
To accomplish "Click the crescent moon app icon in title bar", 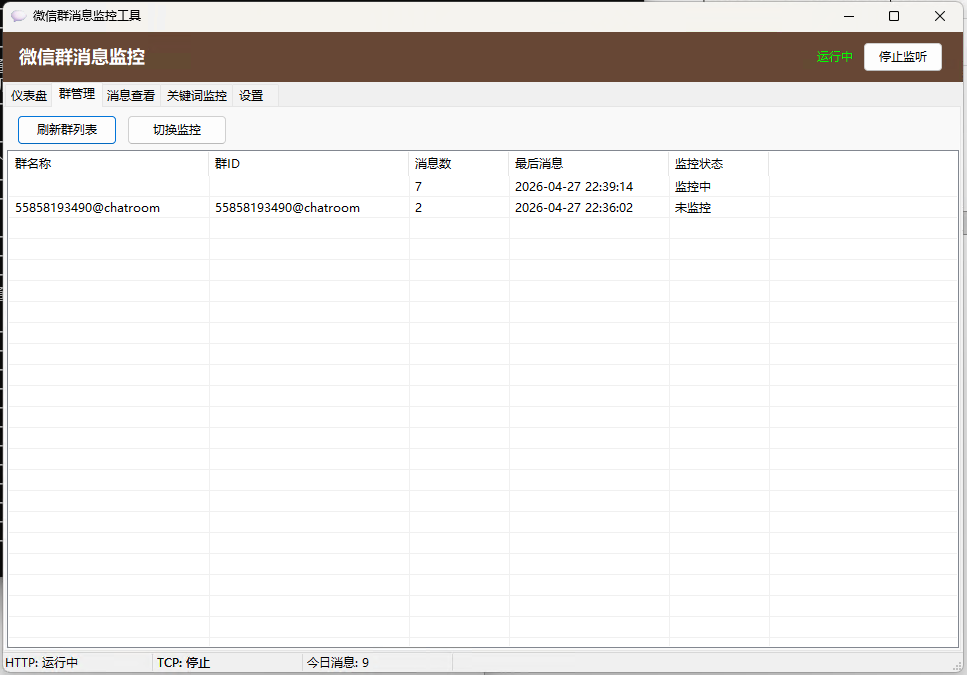I will (x=18, y=16).
